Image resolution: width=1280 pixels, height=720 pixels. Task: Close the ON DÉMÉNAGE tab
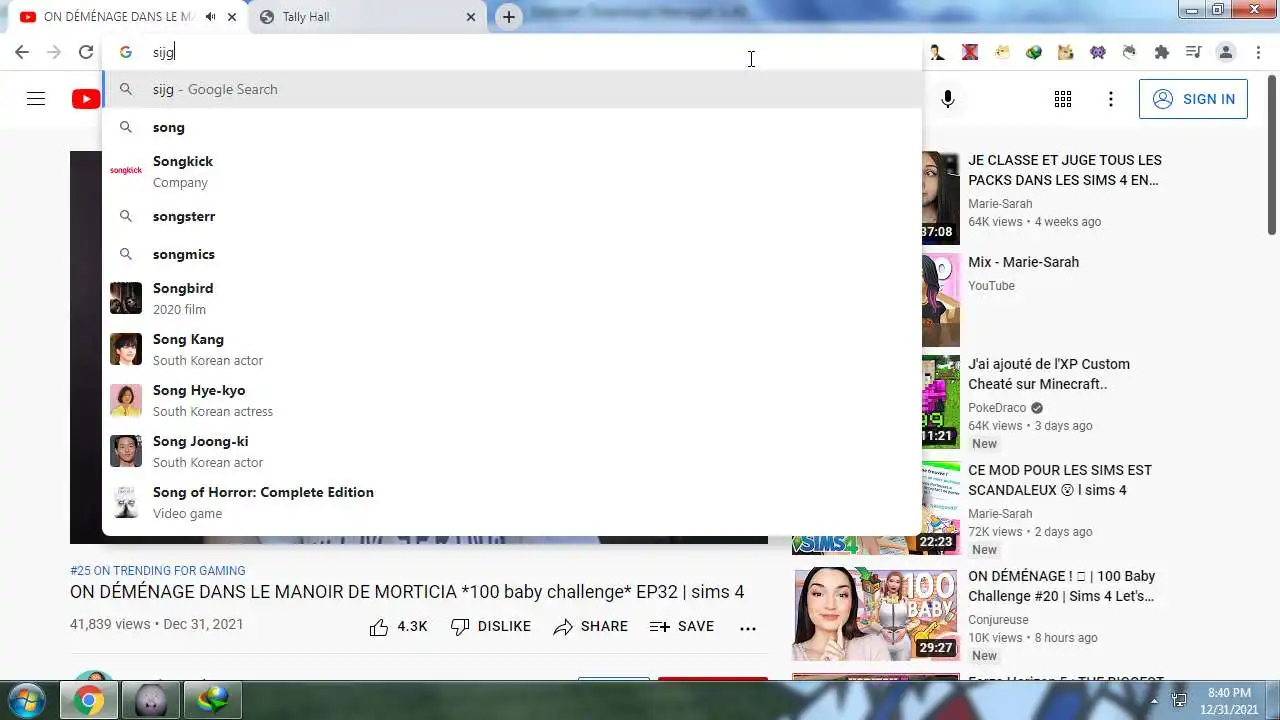click(232, 17)
